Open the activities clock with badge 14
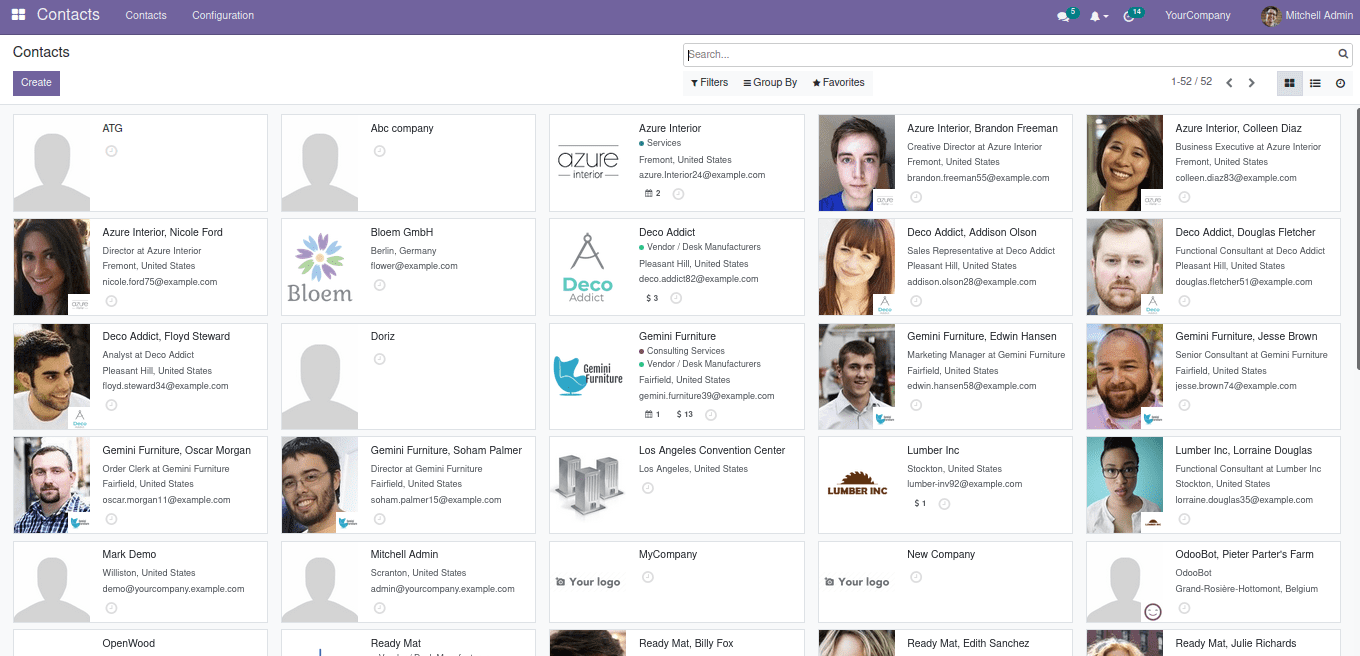1360x656 pixels. pyautogui.click(x=1130, y=16)
